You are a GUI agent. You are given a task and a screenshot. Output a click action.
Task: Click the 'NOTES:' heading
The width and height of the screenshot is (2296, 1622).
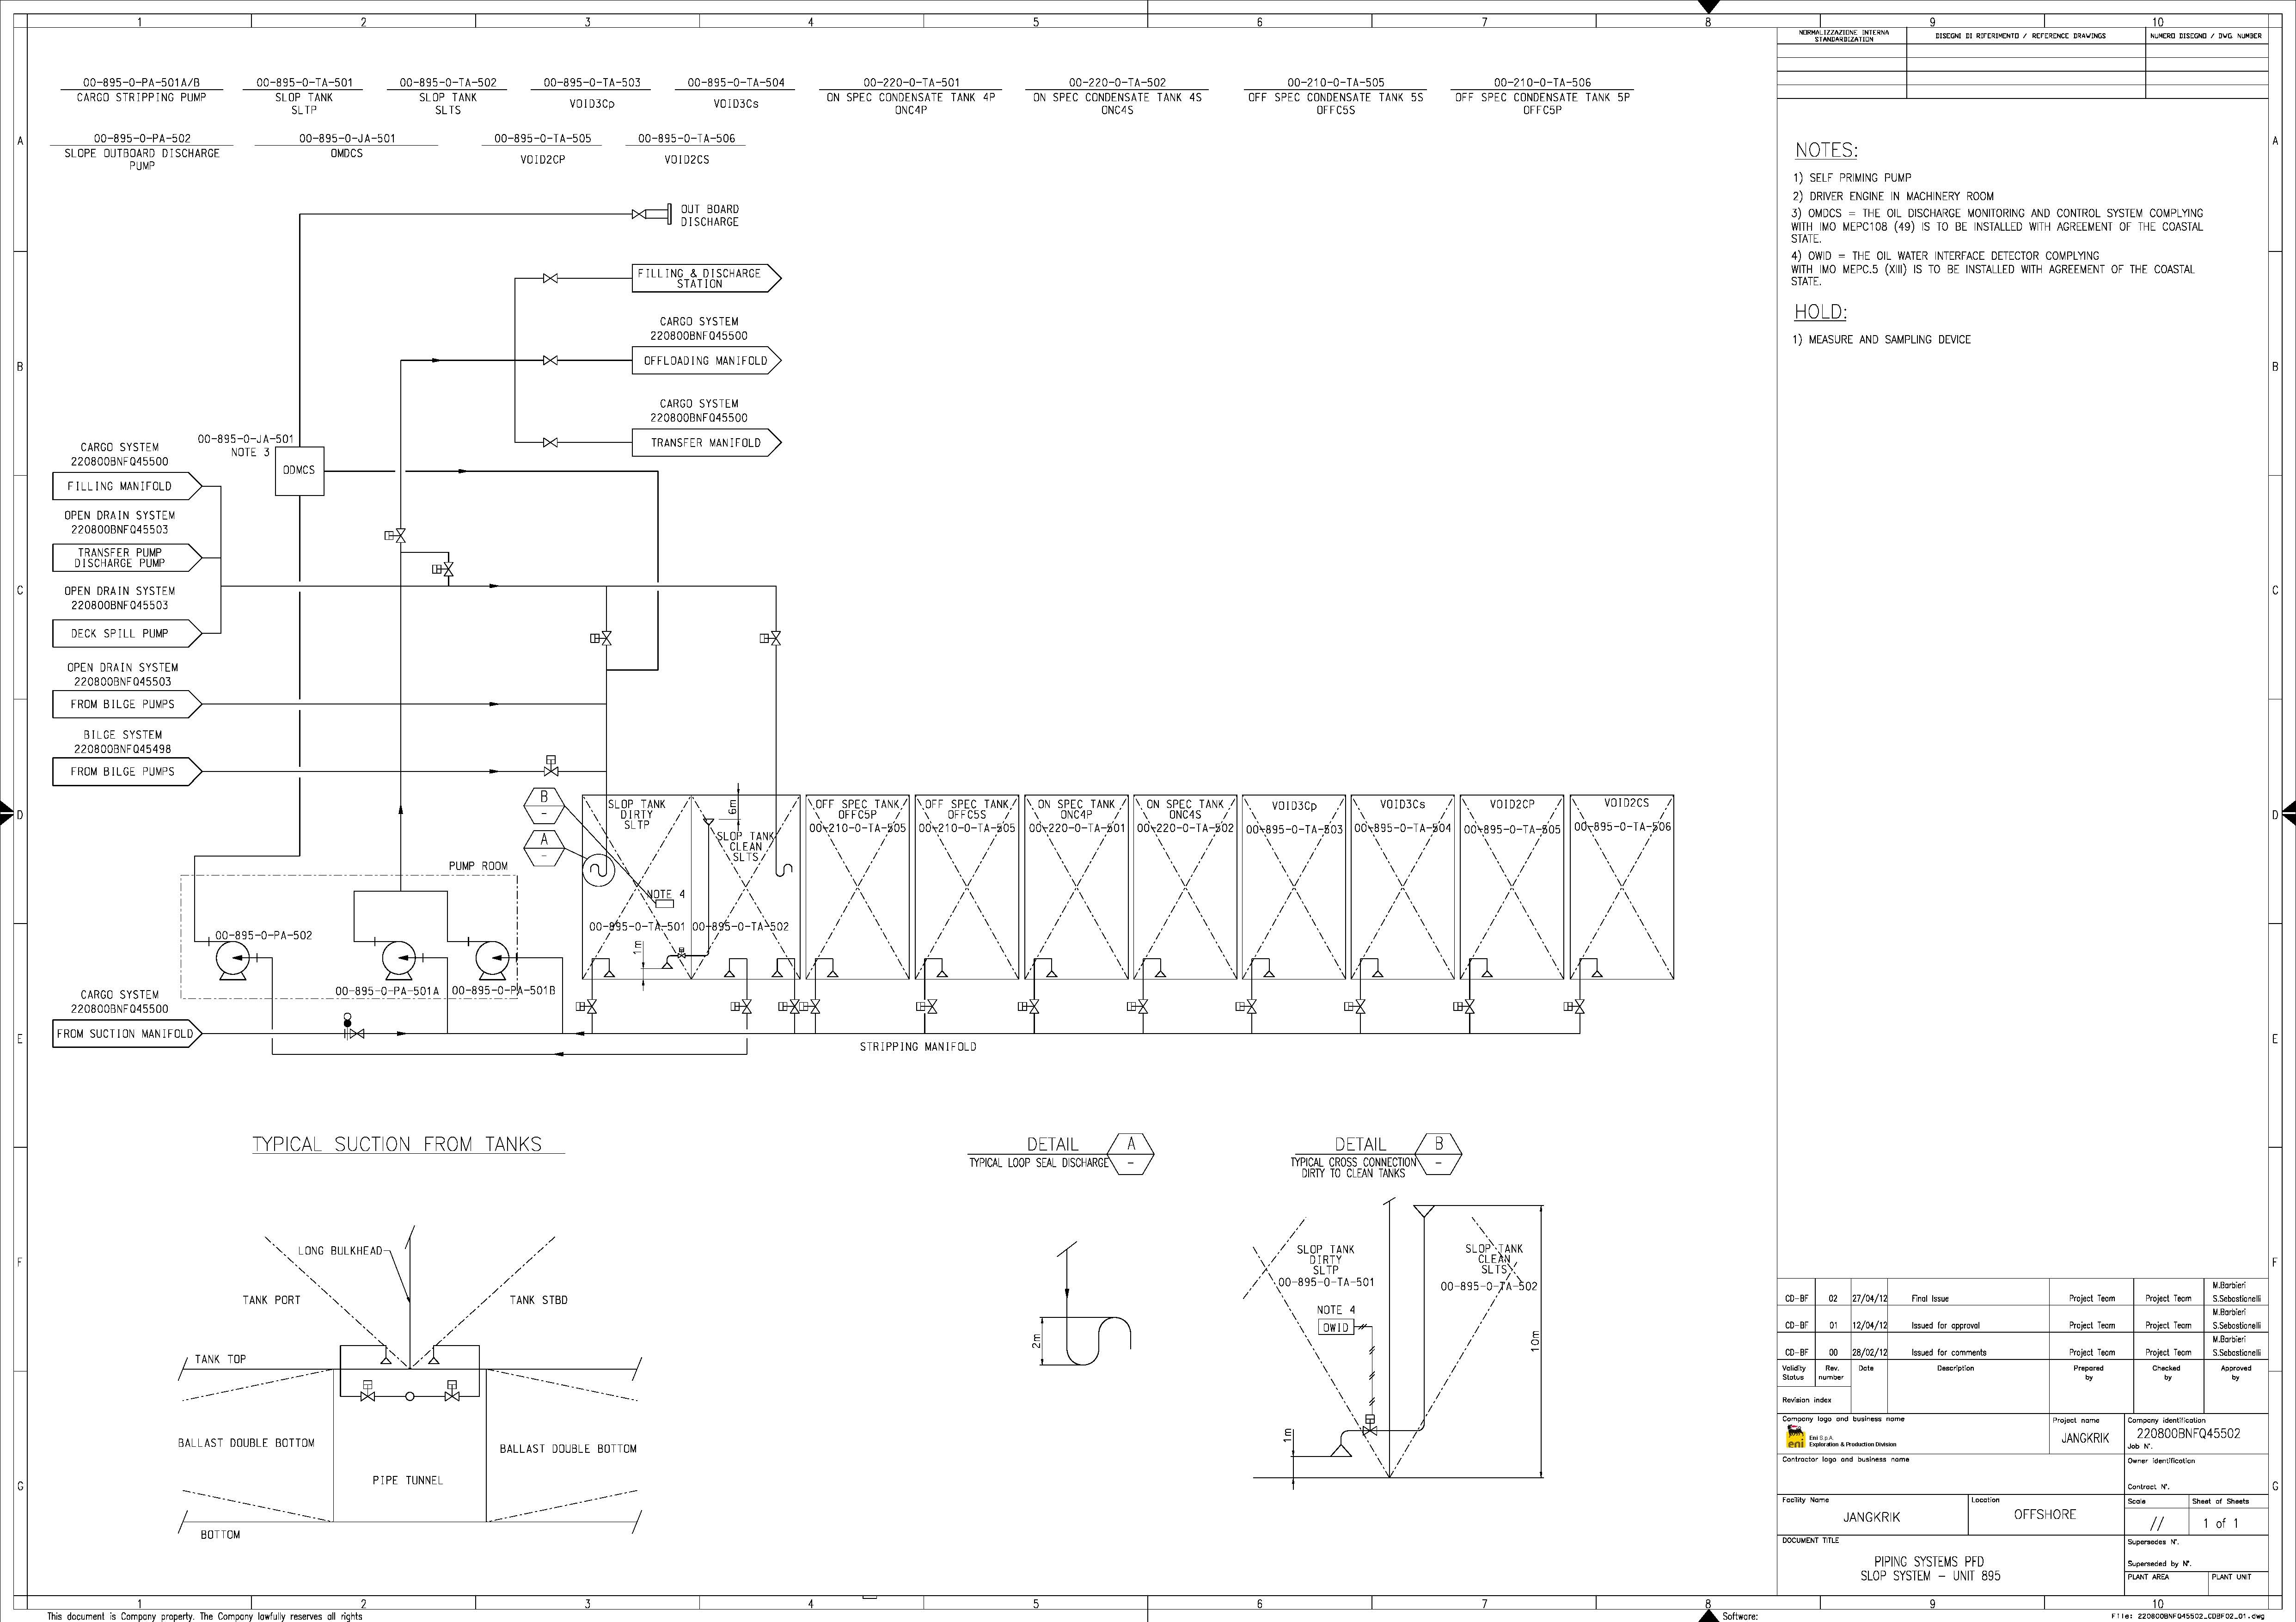pos(1826,150)
